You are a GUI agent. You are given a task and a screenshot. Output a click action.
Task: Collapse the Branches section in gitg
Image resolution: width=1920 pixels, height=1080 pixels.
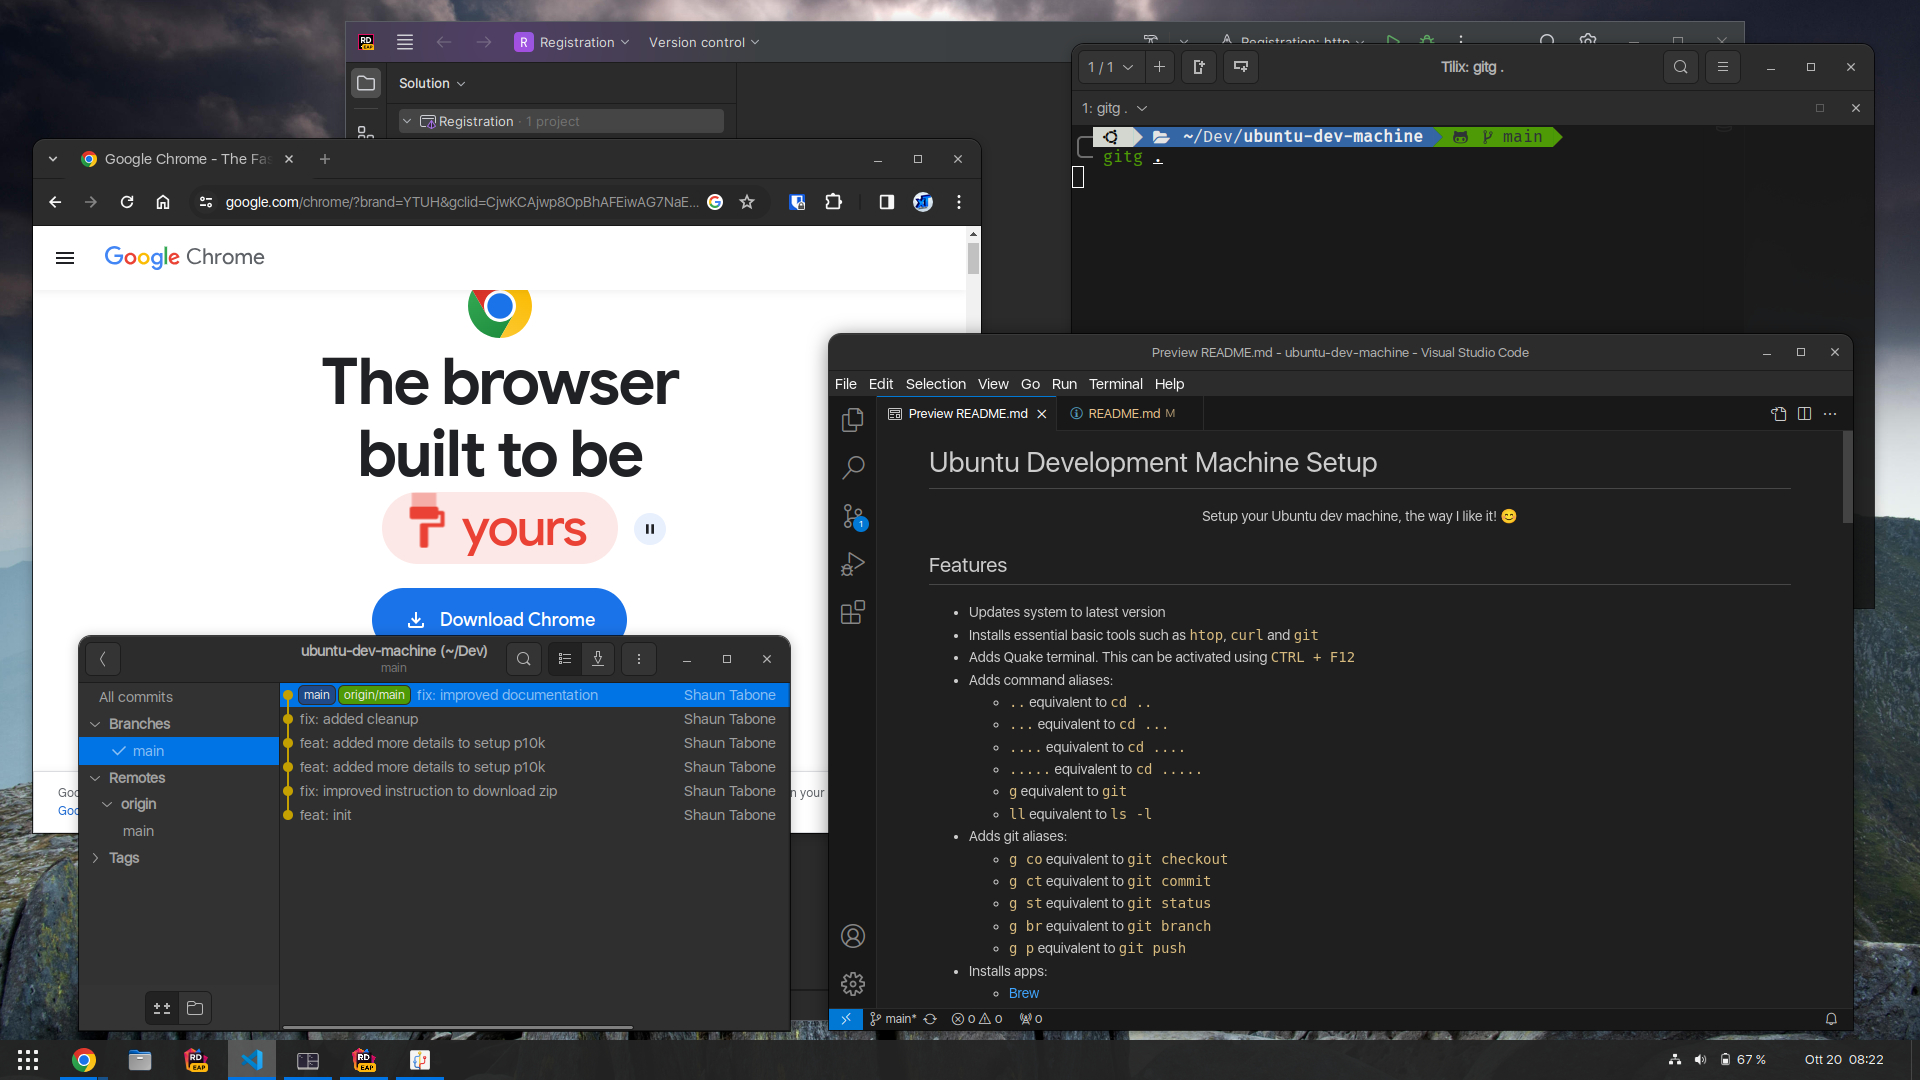tap(96, 724)
